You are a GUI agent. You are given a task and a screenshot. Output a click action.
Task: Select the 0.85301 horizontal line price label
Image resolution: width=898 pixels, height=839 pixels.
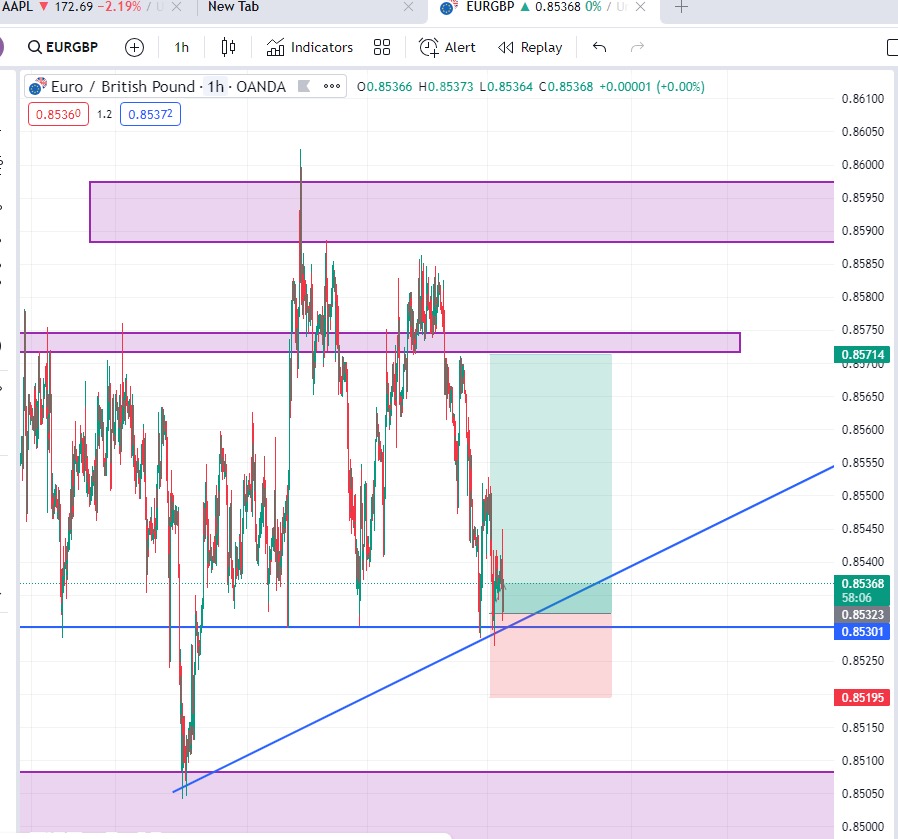(862, 632)
